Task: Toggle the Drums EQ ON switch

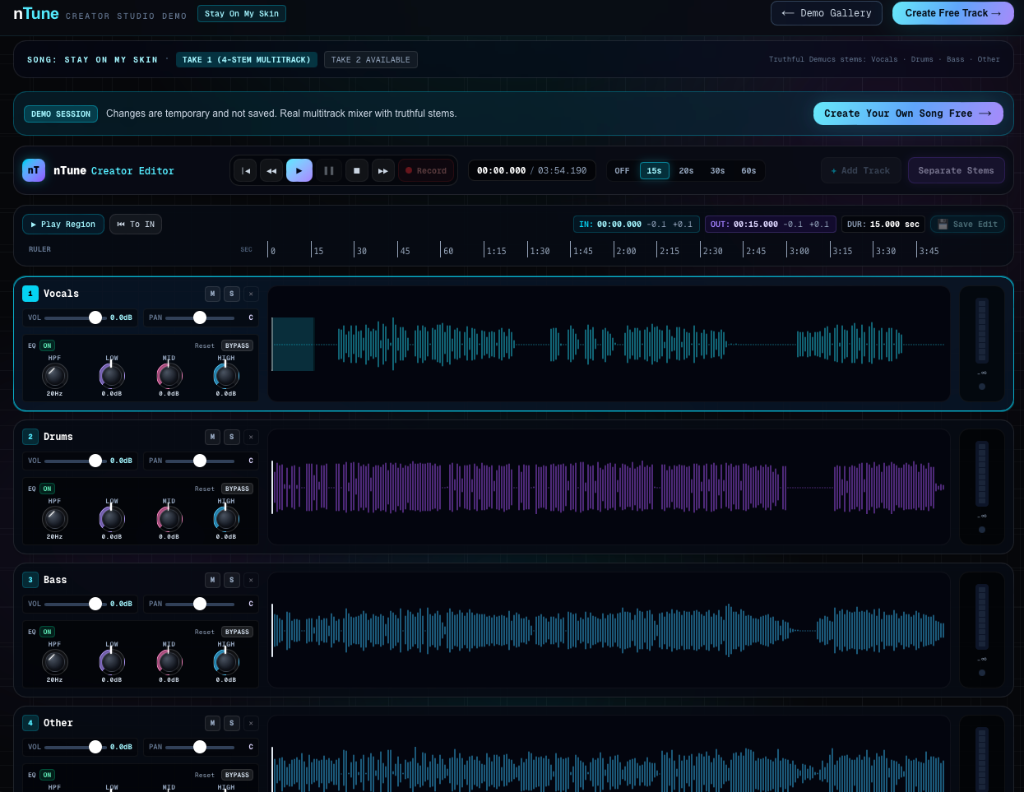Action: (x=47, y=488)
